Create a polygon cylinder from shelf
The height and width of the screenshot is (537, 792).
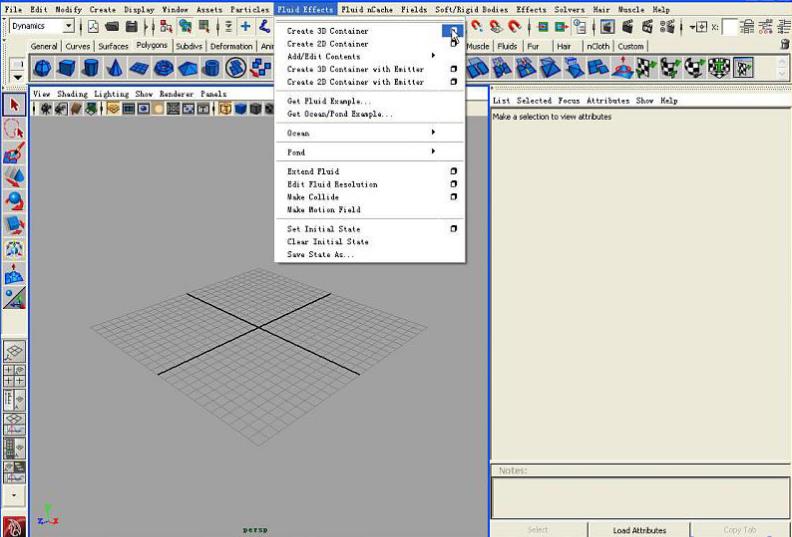[90, 68]
